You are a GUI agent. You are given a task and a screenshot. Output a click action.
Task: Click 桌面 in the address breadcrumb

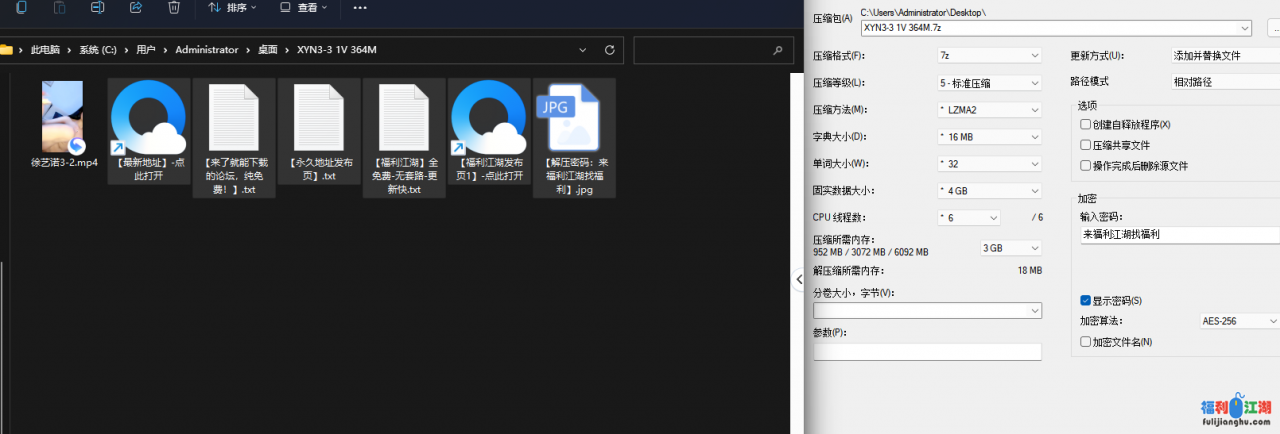(267, 49)
